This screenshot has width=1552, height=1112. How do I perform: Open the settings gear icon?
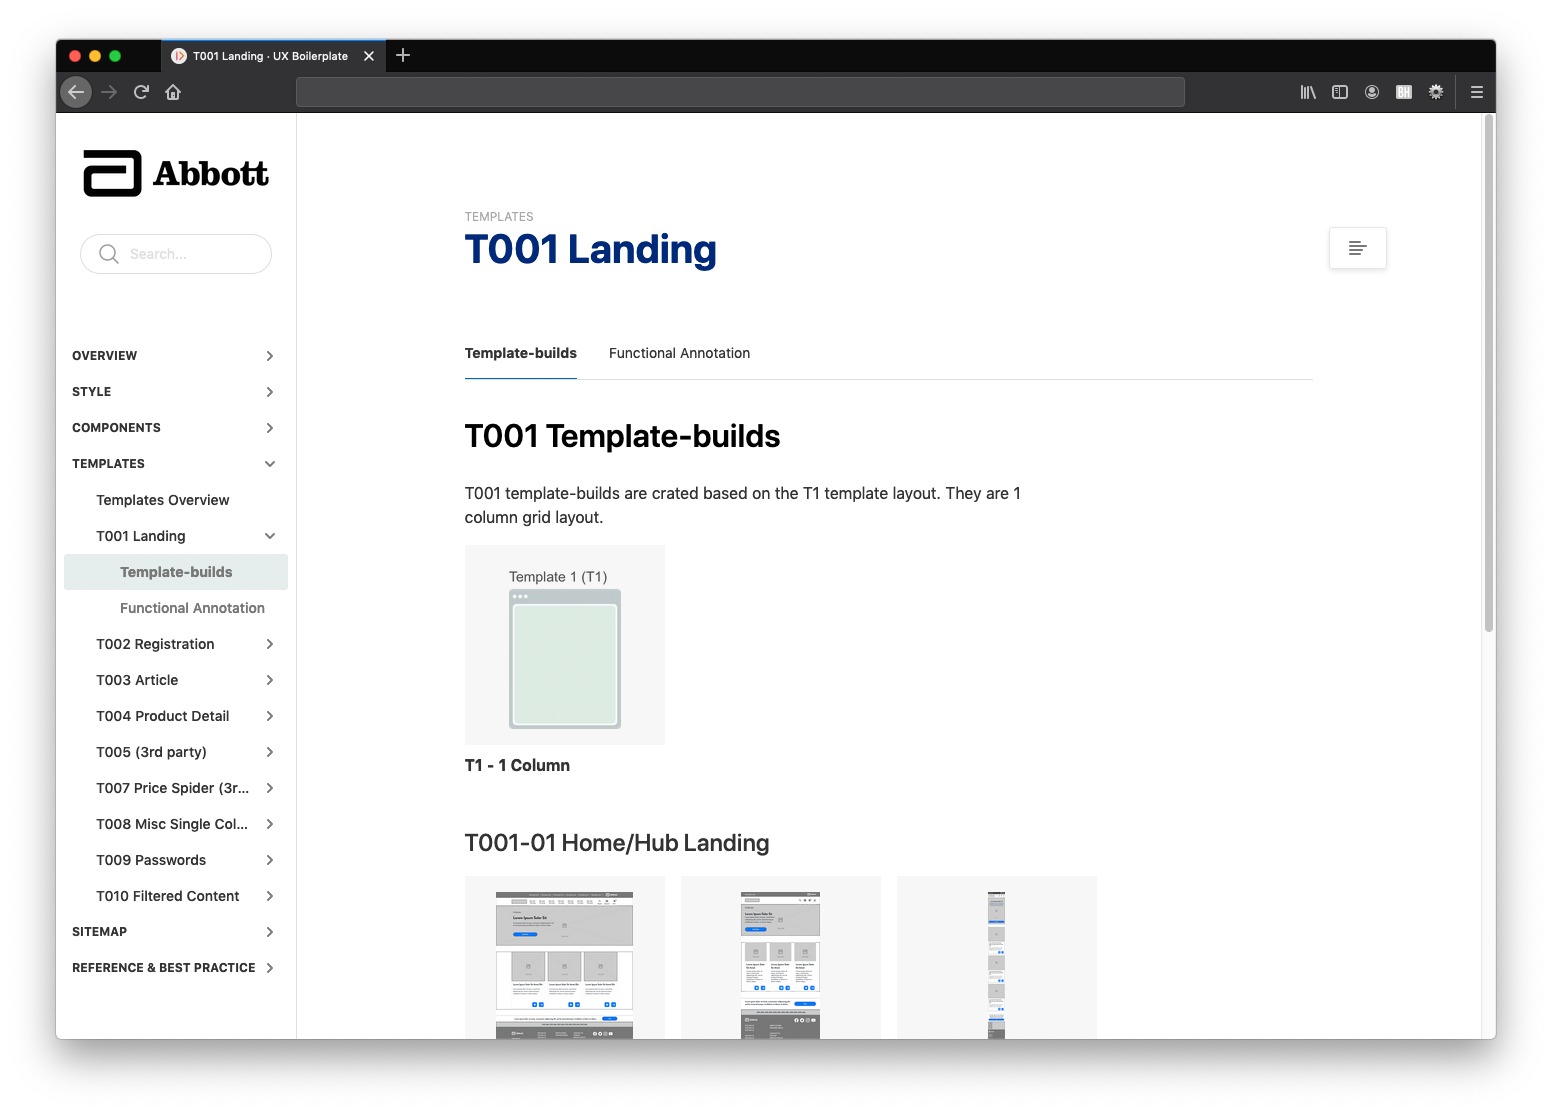1435,92
